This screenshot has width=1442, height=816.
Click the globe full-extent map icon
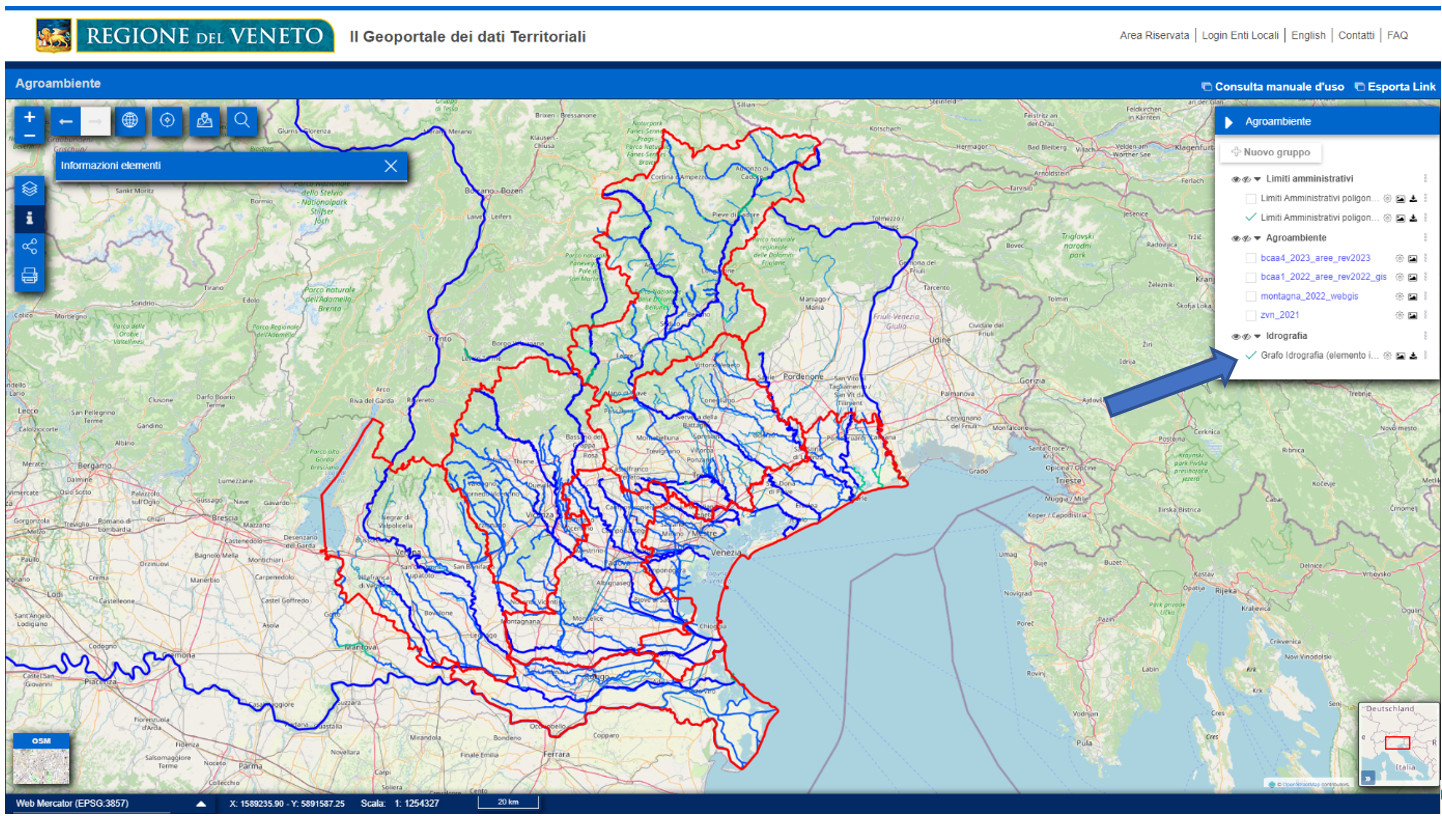click(x=129, y=121)
